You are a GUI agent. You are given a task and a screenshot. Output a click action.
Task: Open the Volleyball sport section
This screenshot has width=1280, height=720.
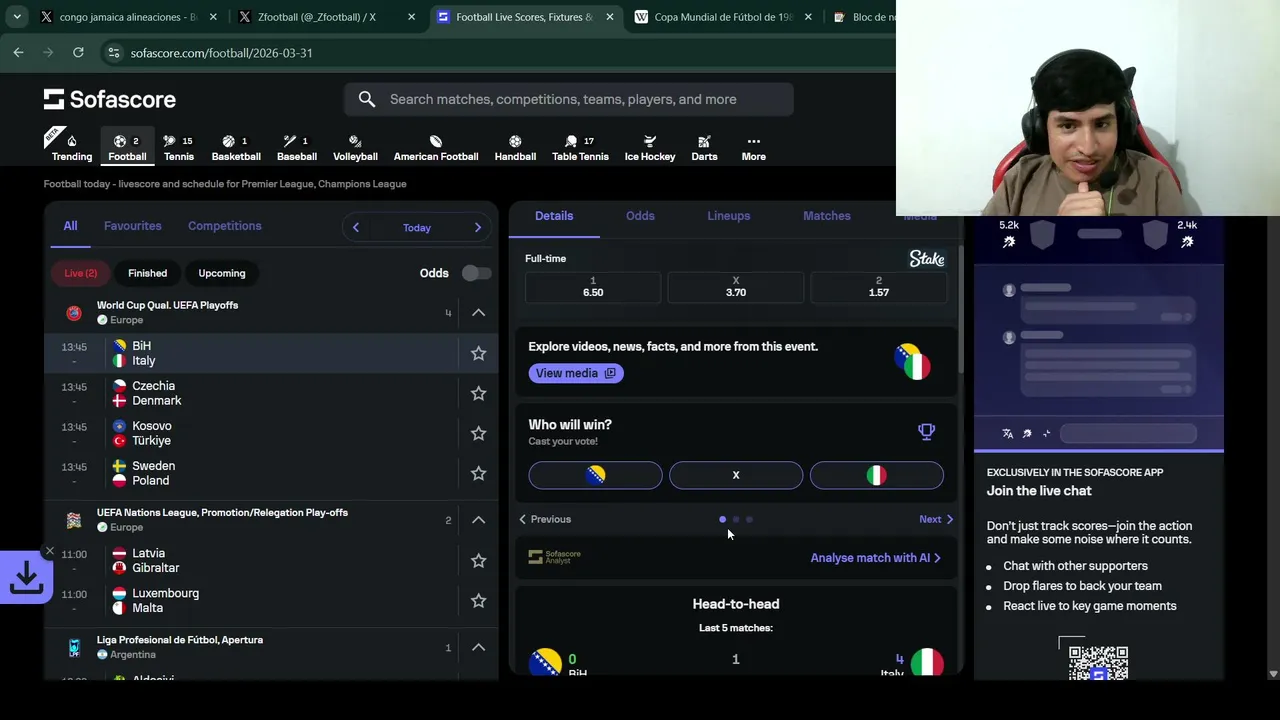click(x=355, y=148)
